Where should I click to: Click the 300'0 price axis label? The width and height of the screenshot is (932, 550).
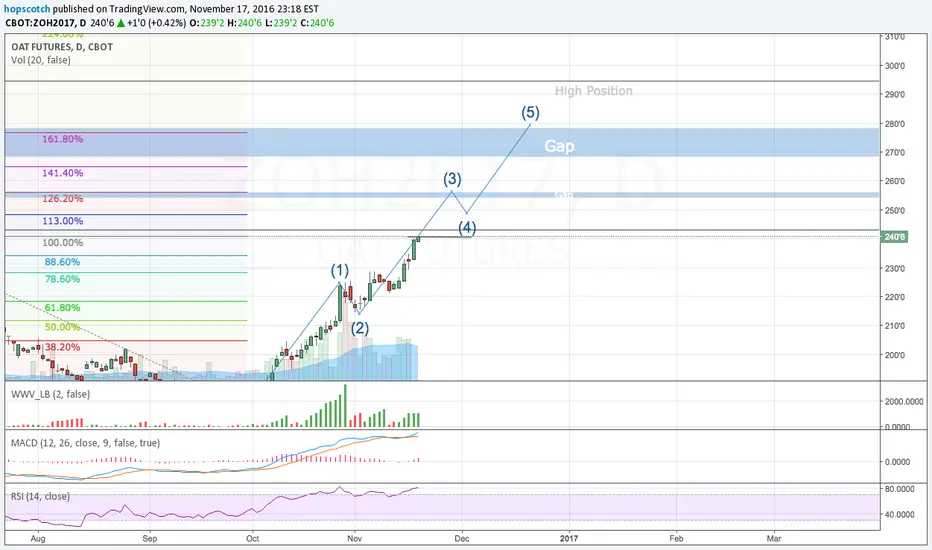[x=895, y=66]
